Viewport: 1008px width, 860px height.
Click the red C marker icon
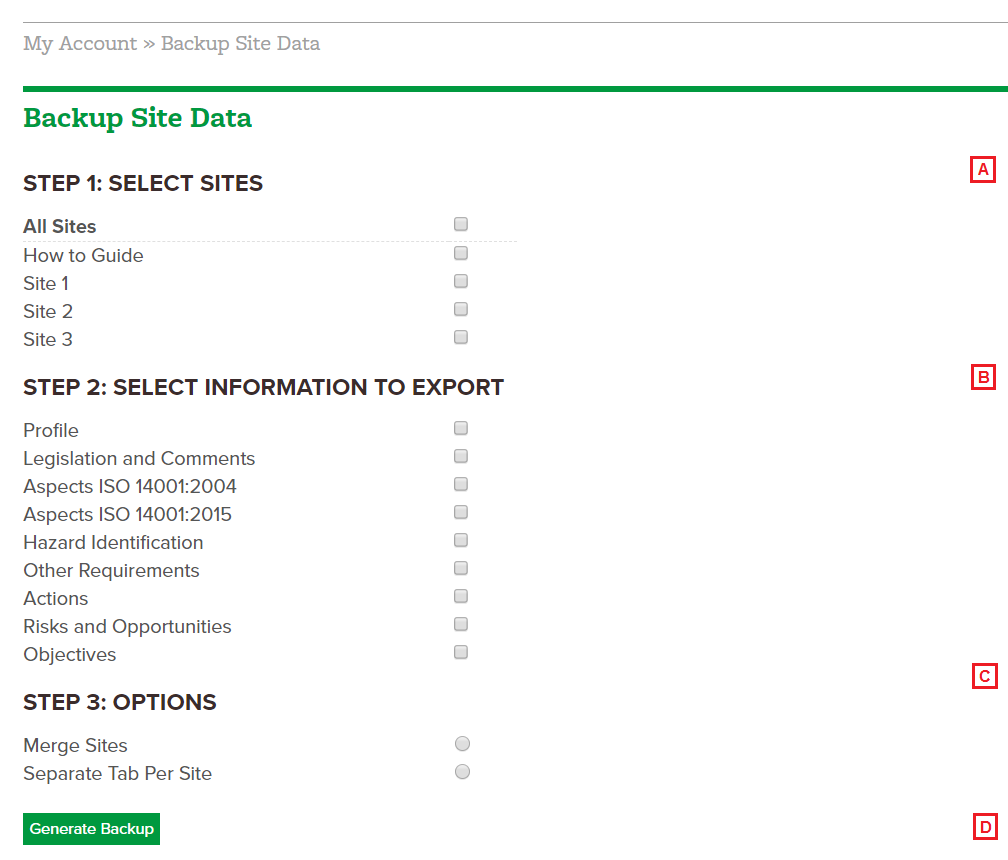984,676
